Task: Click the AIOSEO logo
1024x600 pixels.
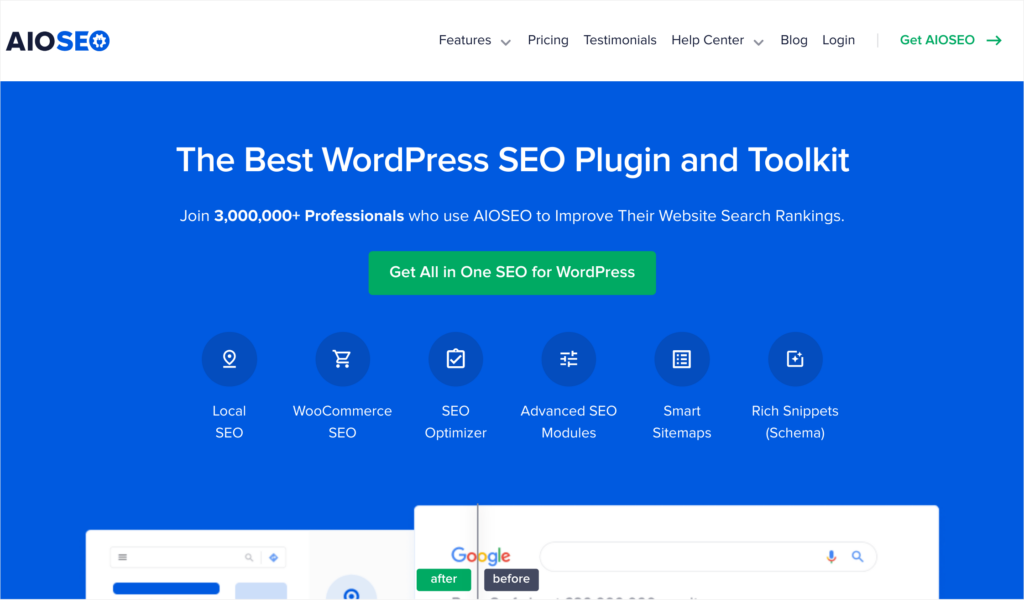Action: pos(57,40)
